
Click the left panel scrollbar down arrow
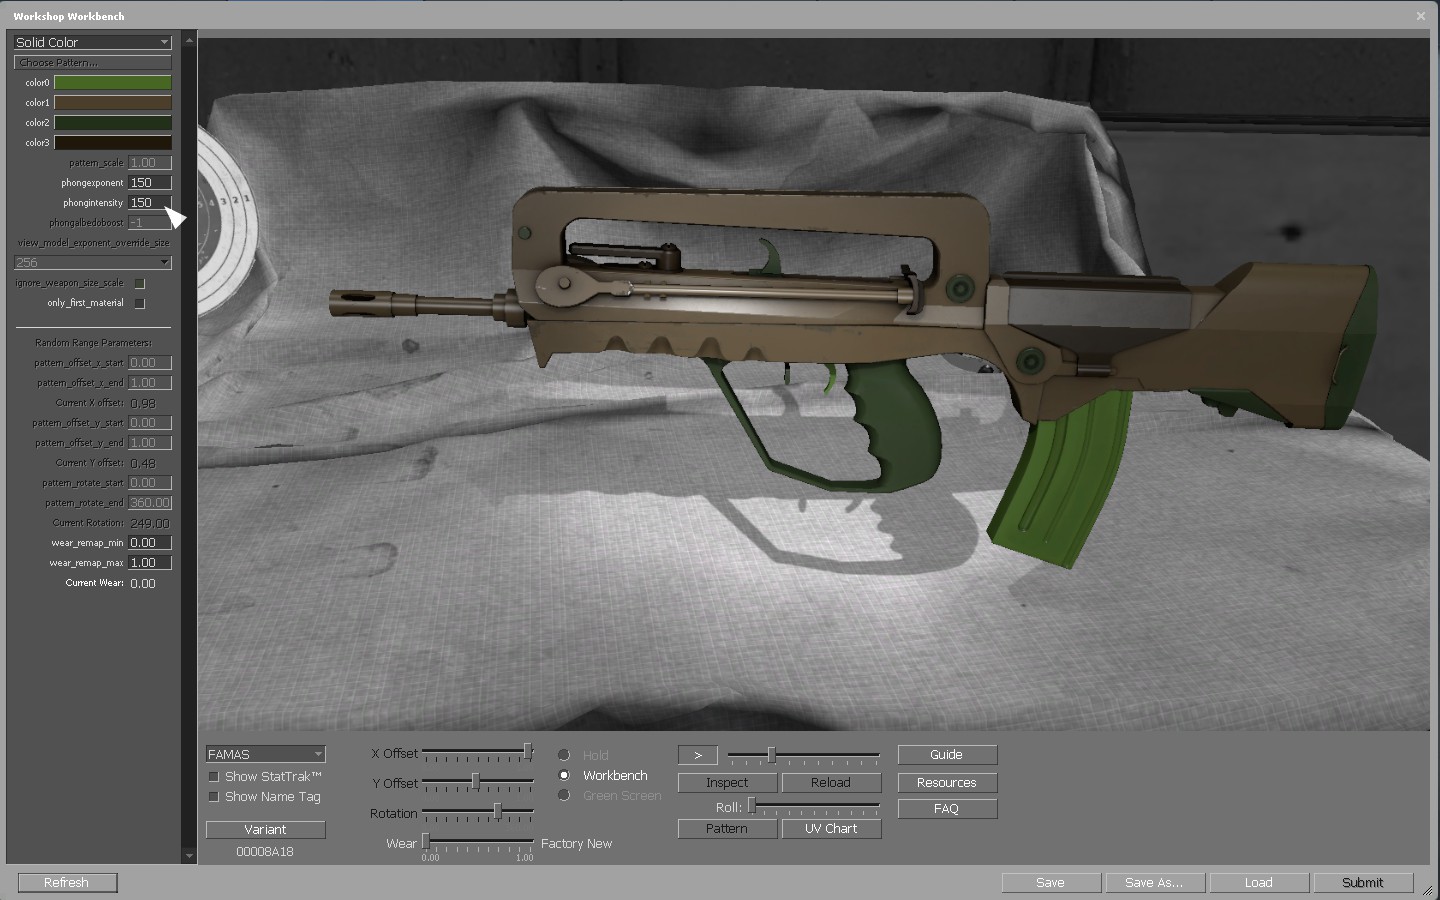[189, 857]
